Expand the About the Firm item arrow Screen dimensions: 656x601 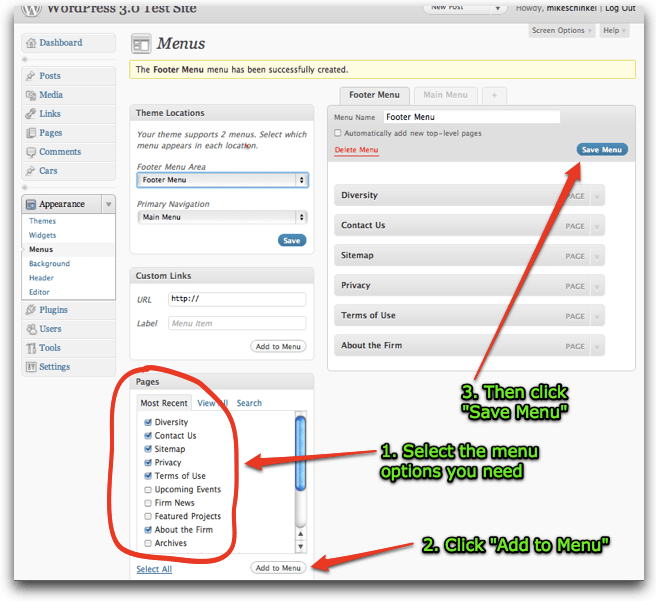[x=597, y=346]
